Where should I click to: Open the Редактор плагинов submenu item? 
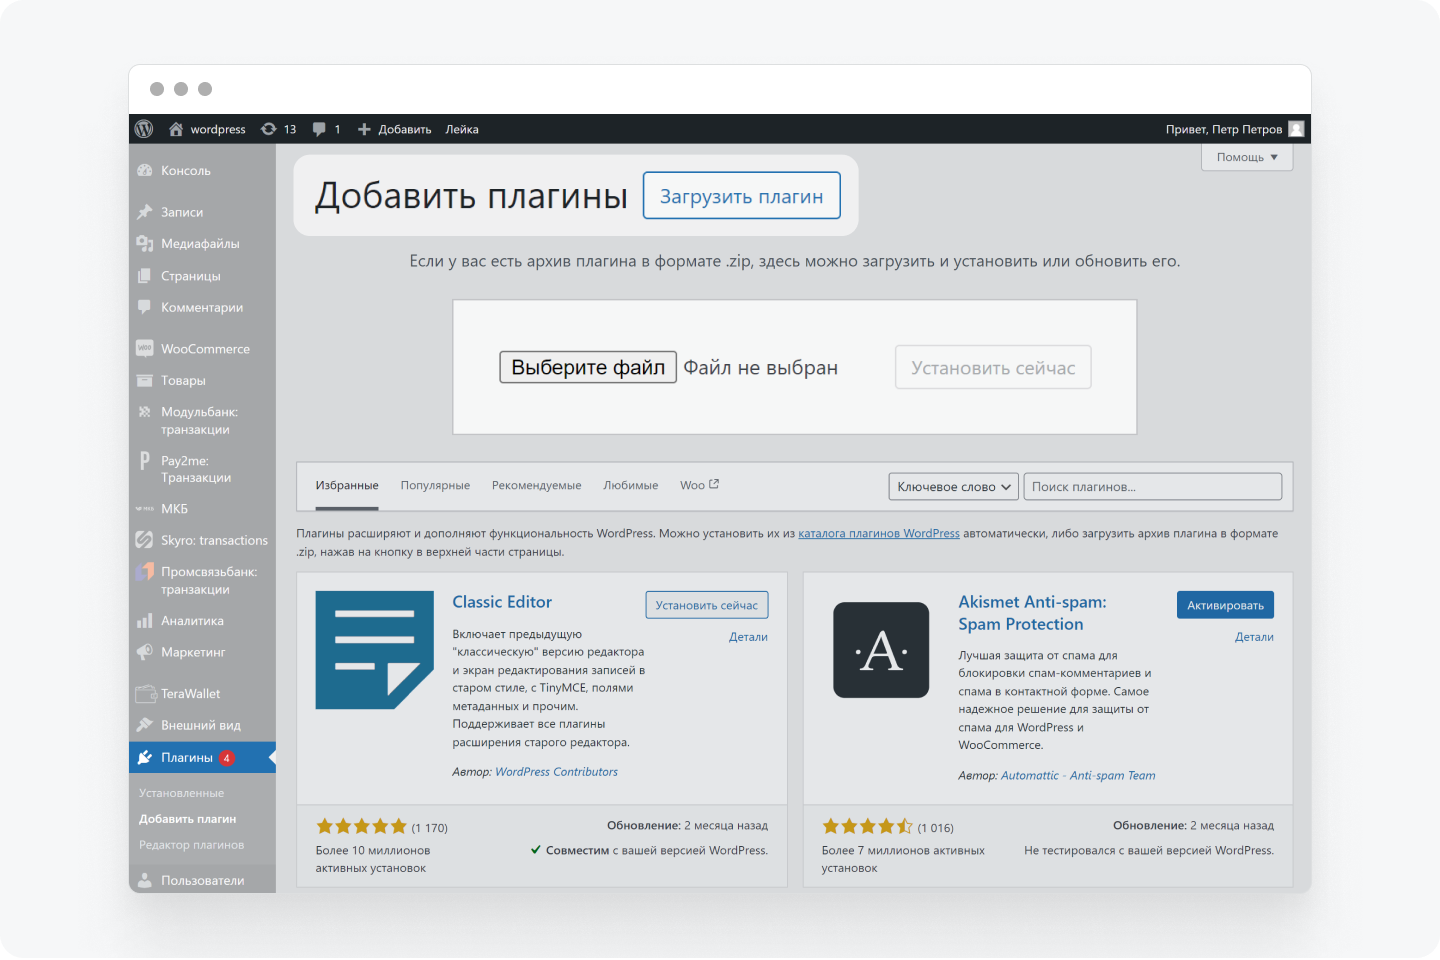click(x=191, y=845)
